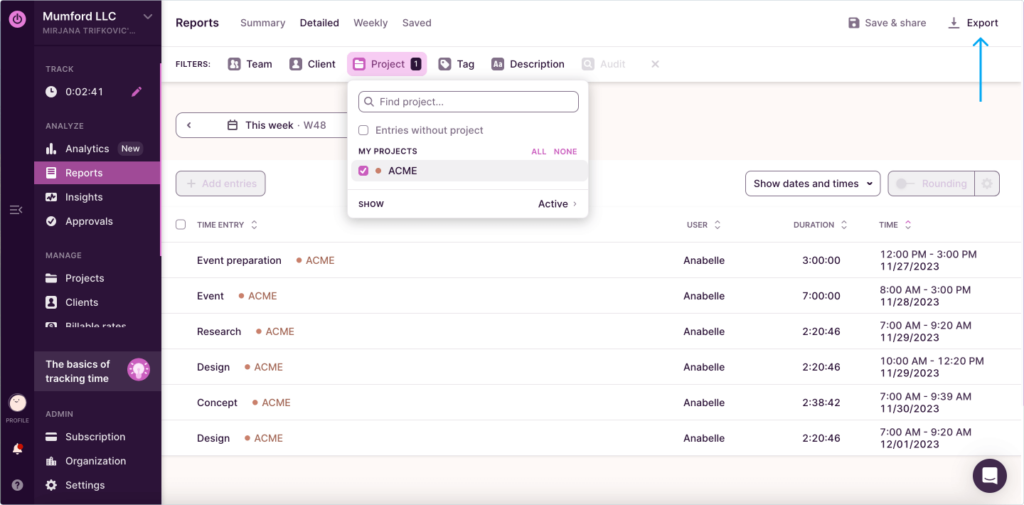Select NONE projects link
Screen dimensions: 1024x505
(x=566, y=152)
